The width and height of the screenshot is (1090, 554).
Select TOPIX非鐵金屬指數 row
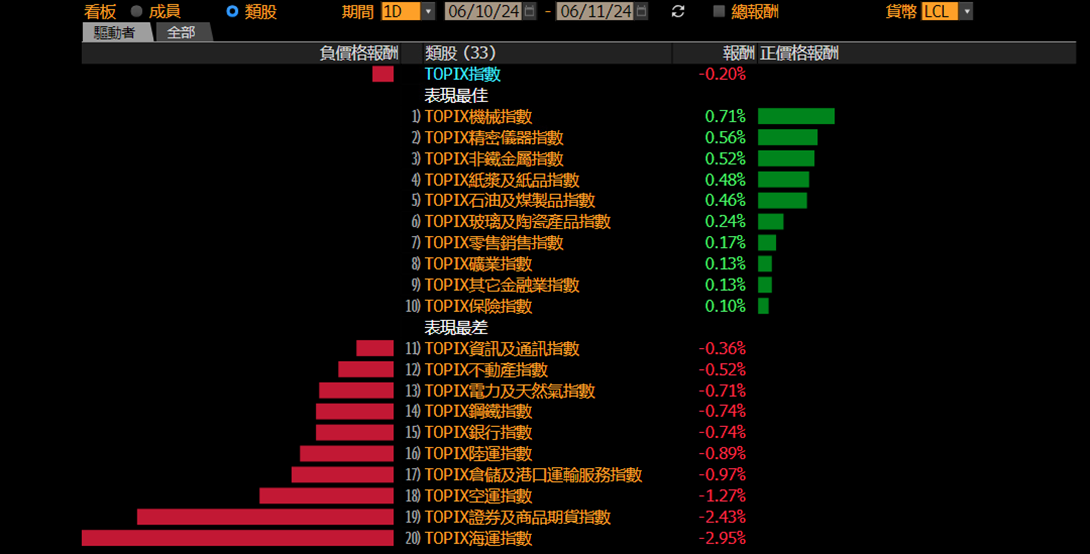point(494,158)
